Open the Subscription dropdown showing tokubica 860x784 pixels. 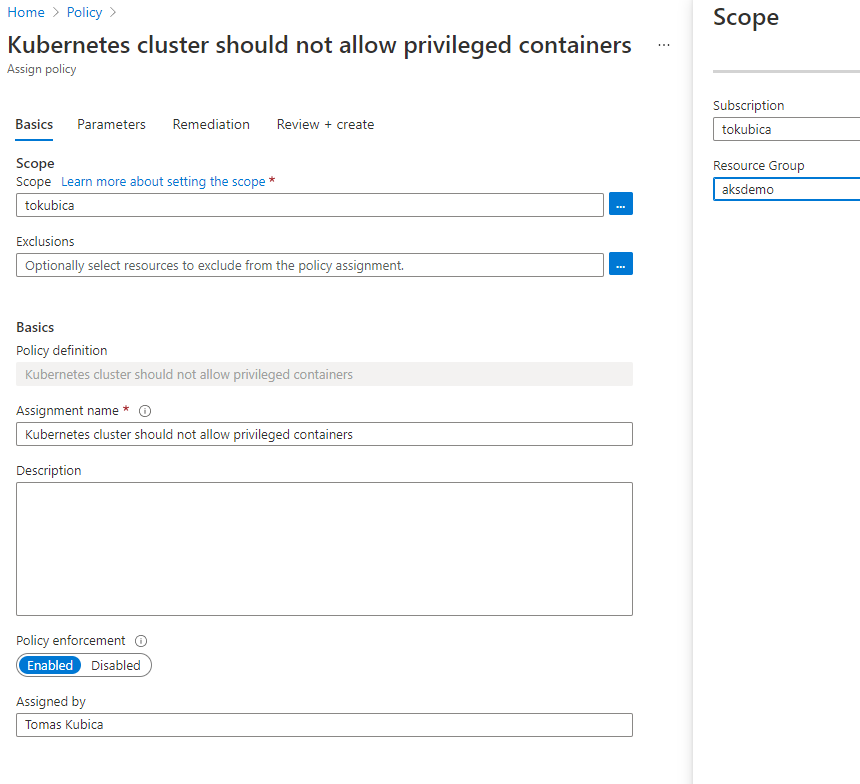point(786,129)
